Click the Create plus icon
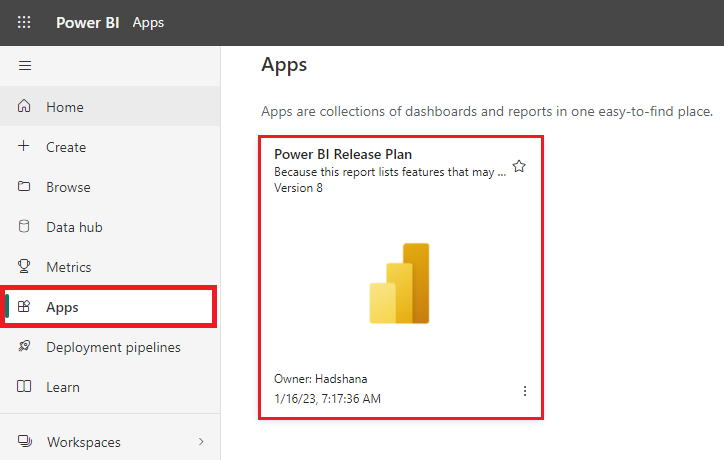724x460 pixels. coord(24,146)
